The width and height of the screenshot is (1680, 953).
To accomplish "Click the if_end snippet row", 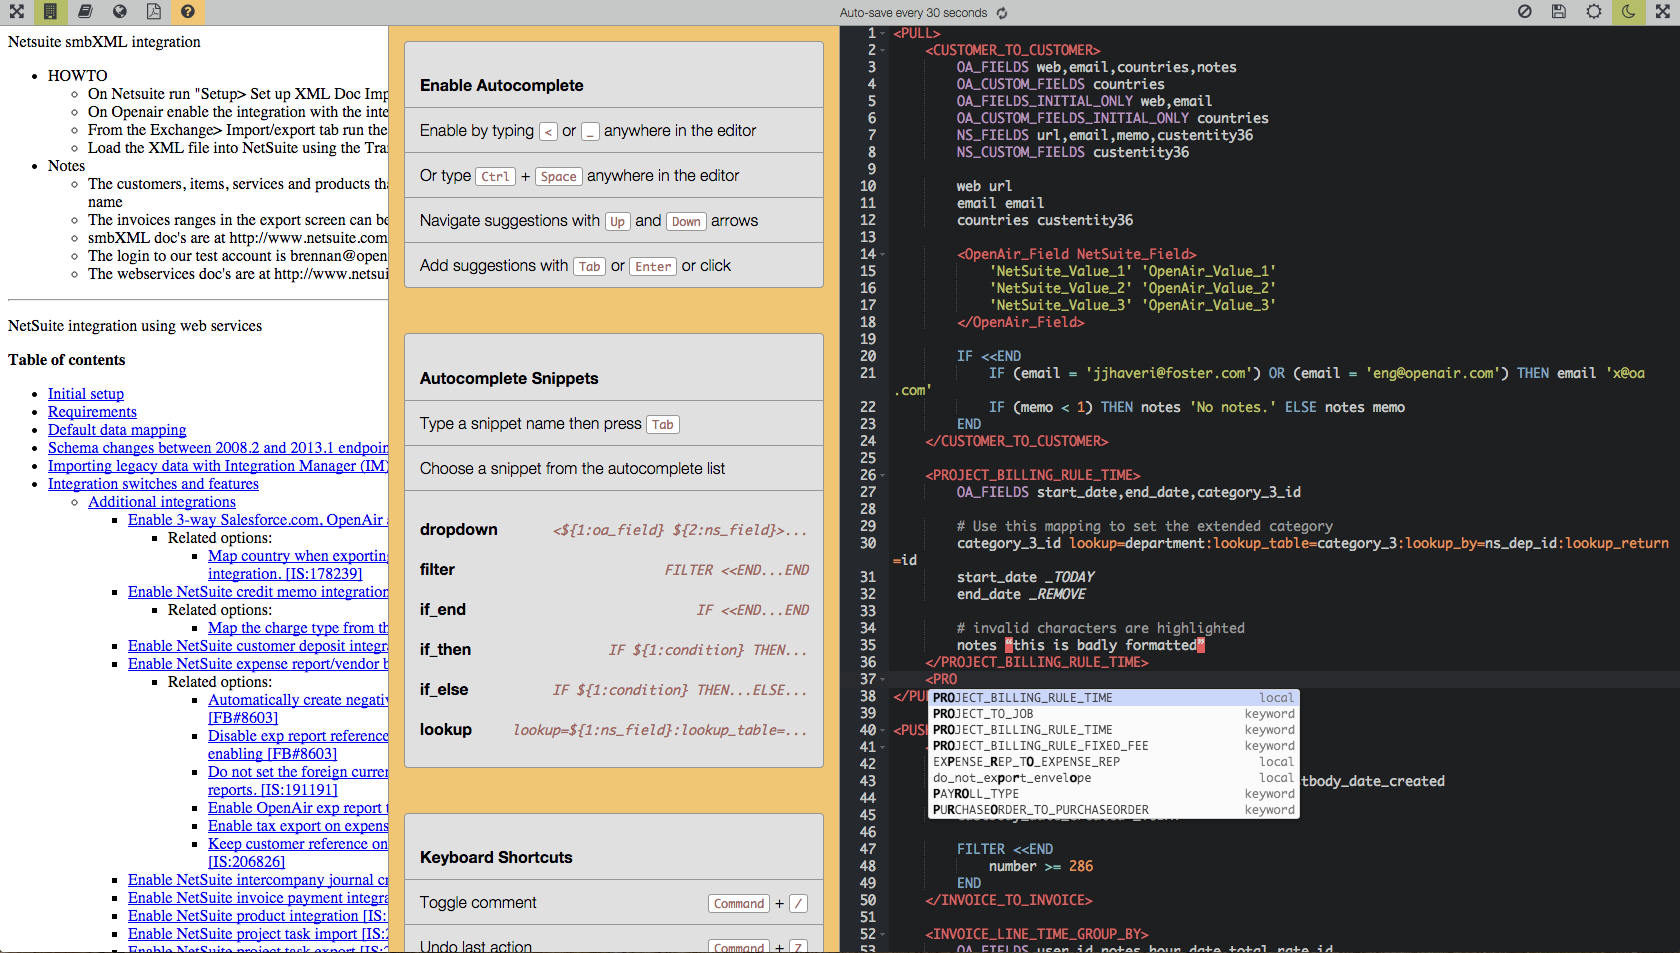I will click(x=614, y=610).
